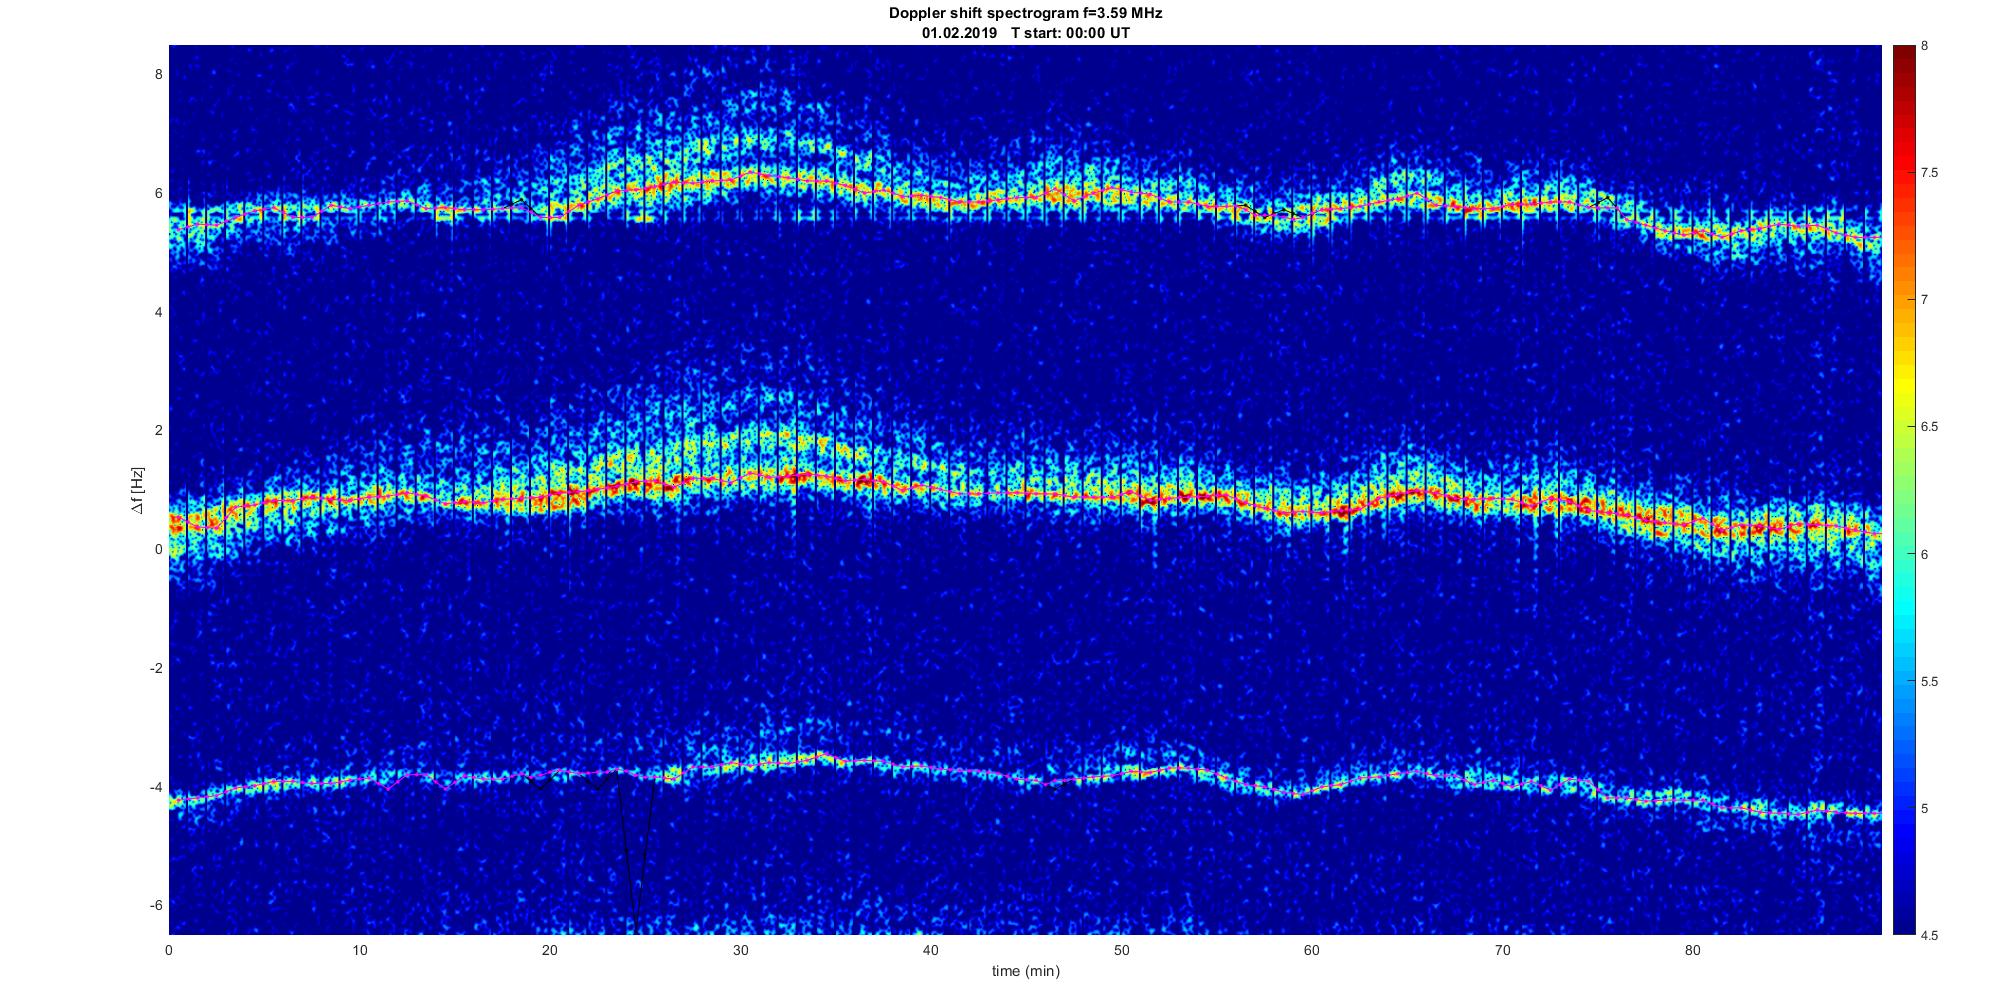Click the x-axis tick label '60'
The image size is (2000, 1003).
click(1312, 950)
